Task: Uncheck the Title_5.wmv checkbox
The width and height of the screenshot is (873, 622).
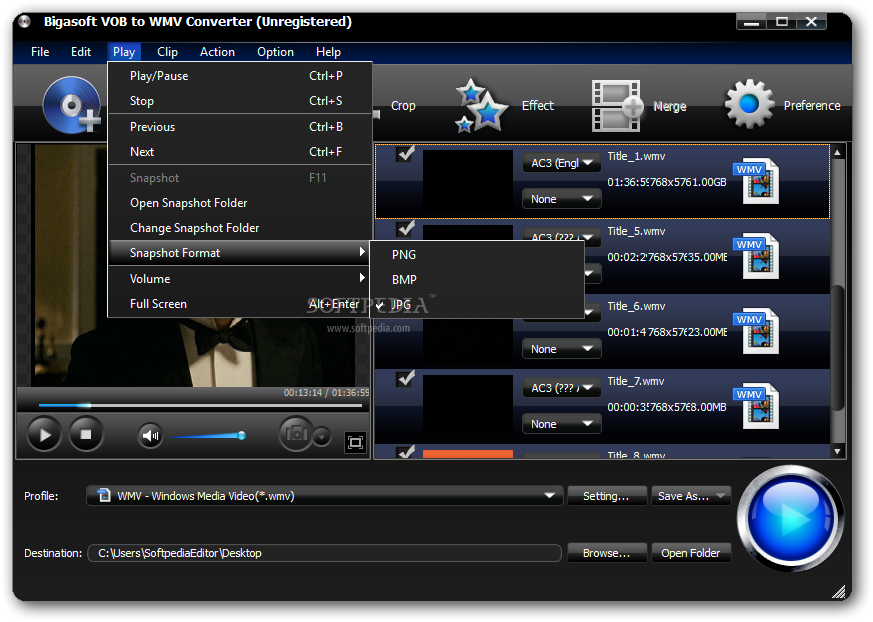Action: [x=405, y=228]
